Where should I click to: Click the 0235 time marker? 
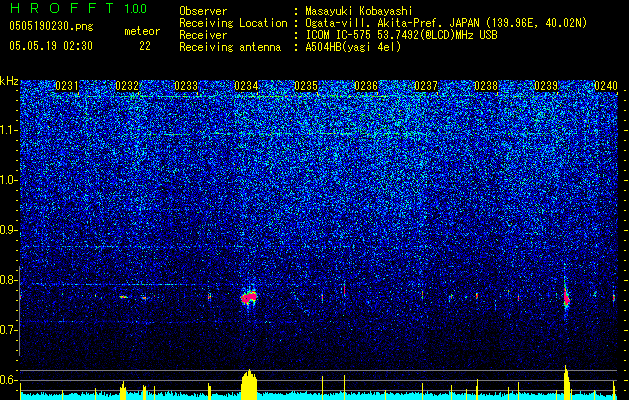(306, 86)
